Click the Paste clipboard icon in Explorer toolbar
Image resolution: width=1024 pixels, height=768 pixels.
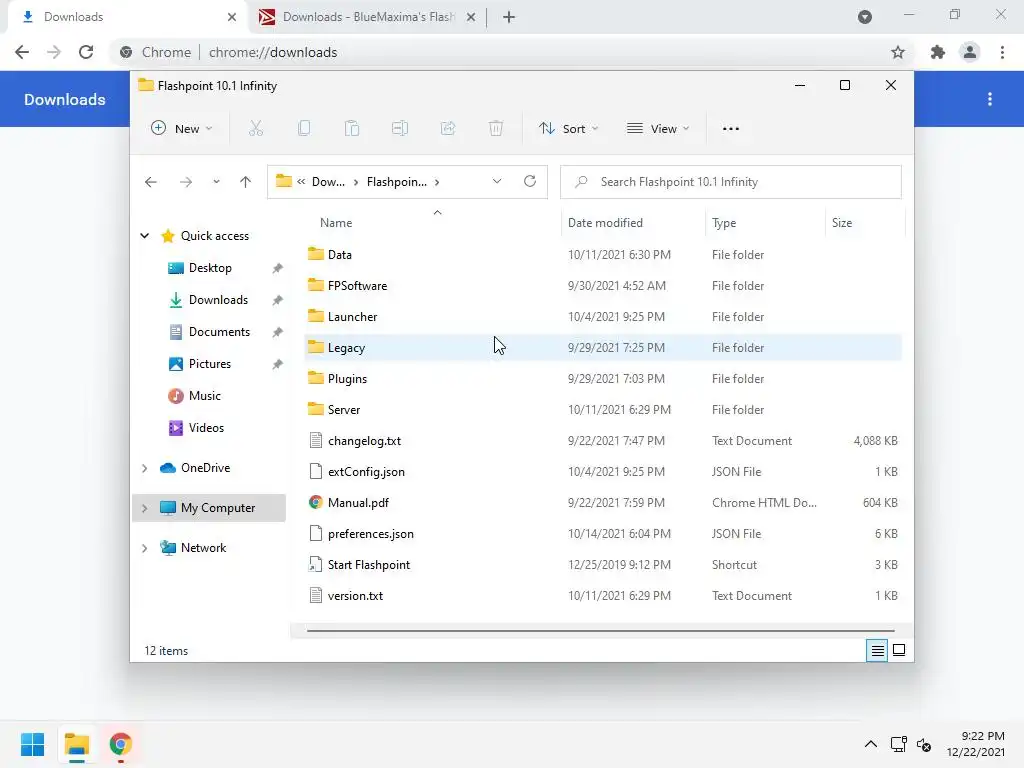click(352, 129)
